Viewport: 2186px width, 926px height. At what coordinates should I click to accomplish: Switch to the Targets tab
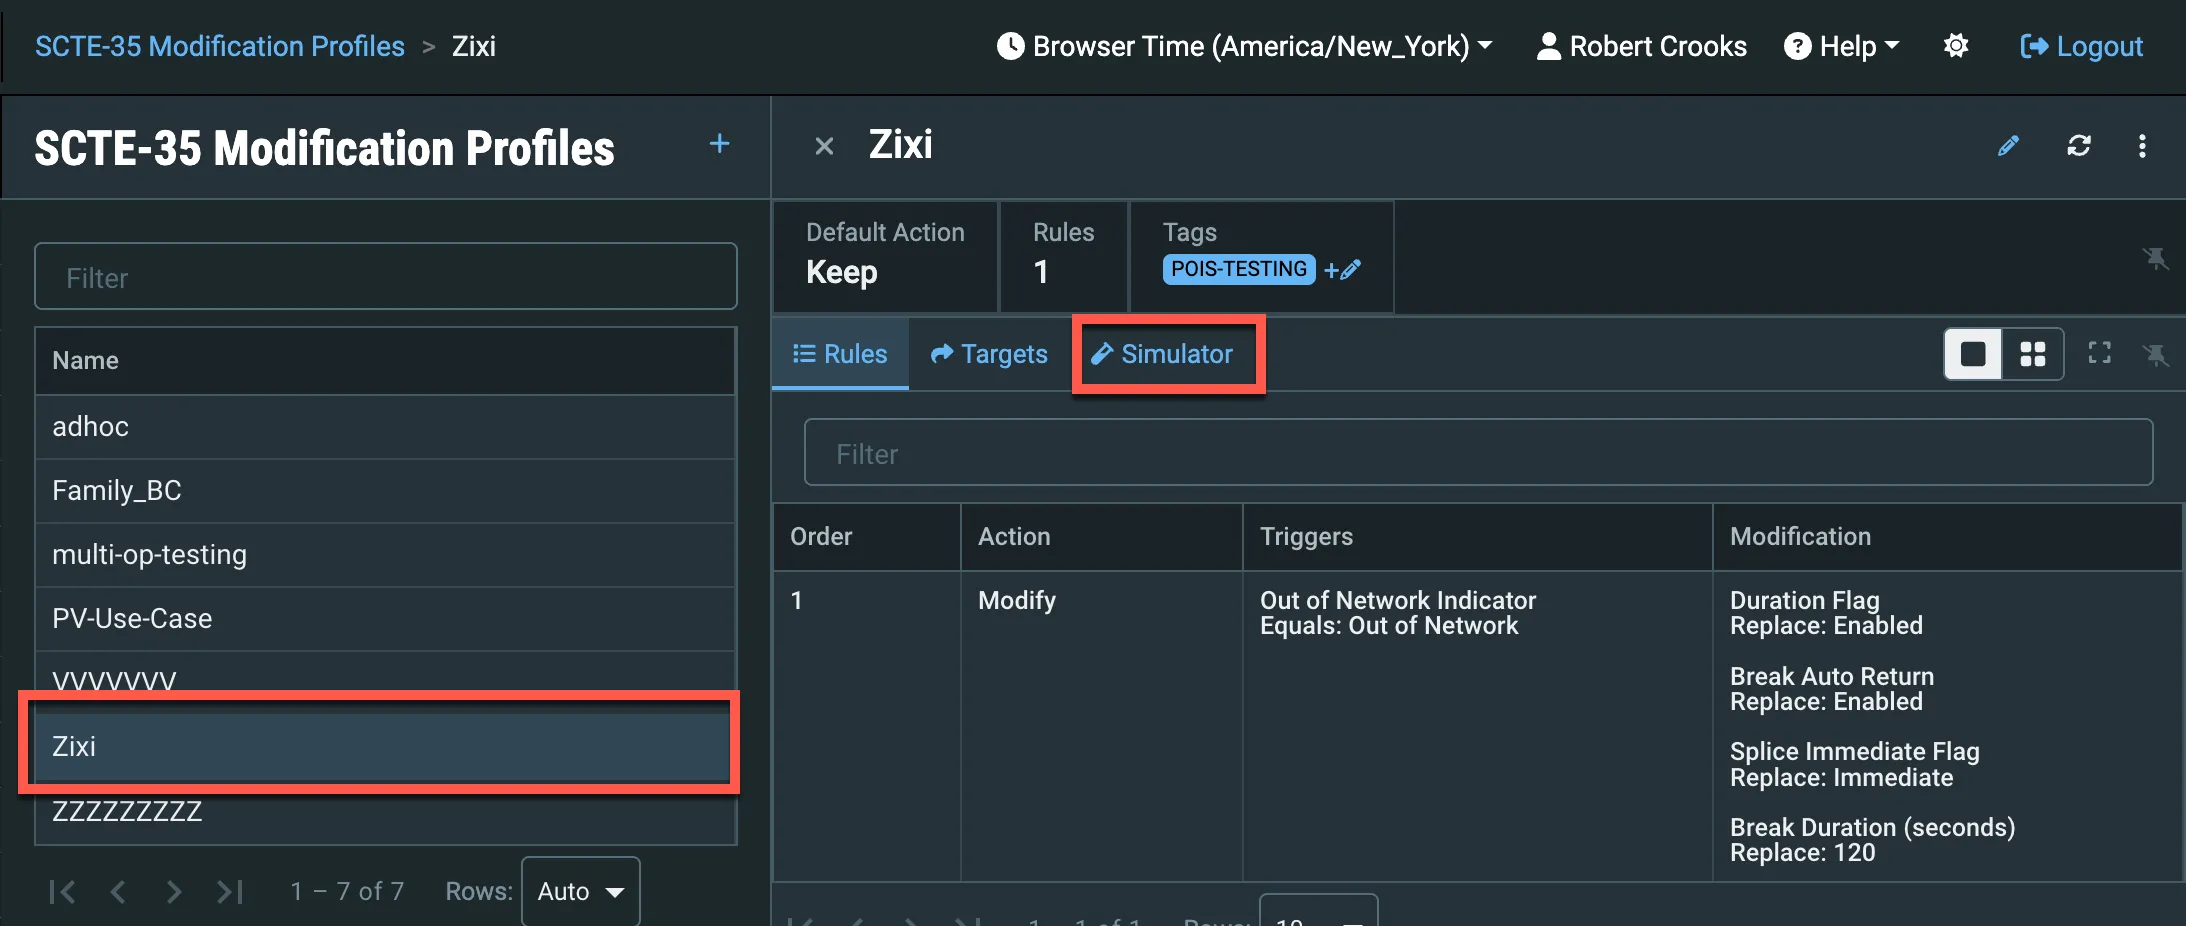tap(989, 354)
